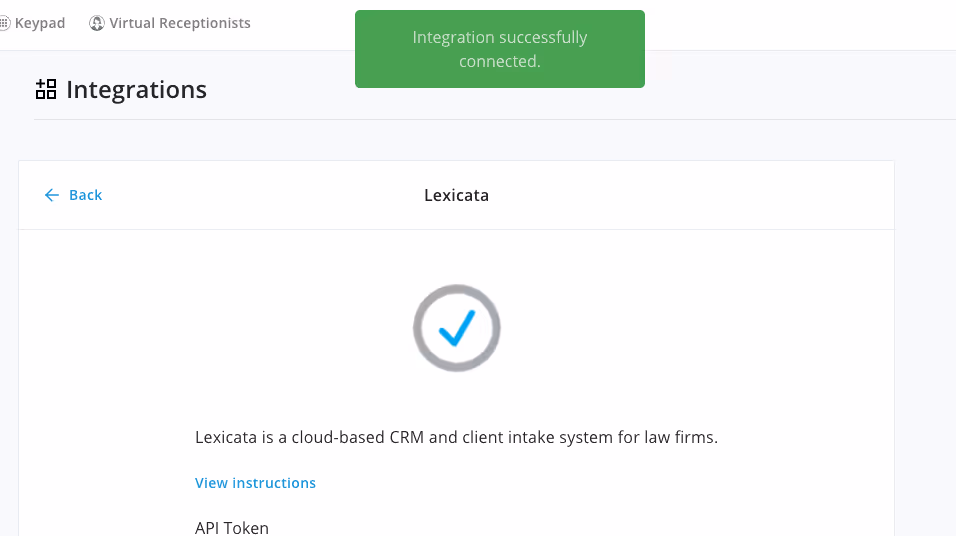
Task: Open the Virtual Receptionists tab
Action: [x=170, y=23]
